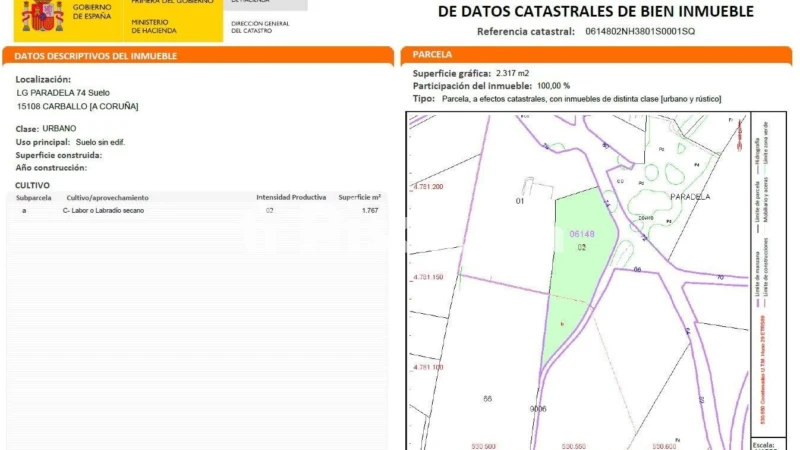Click the 'PARADELA' place name on map

tap(690, 197)
